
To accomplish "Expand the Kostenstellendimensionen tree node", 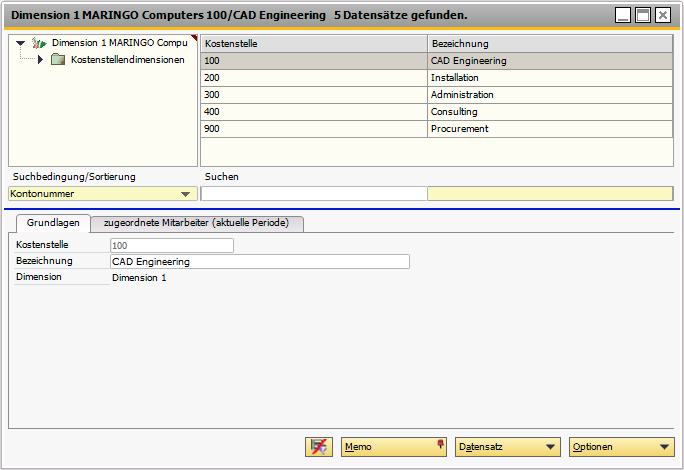I will coord(40,60).
